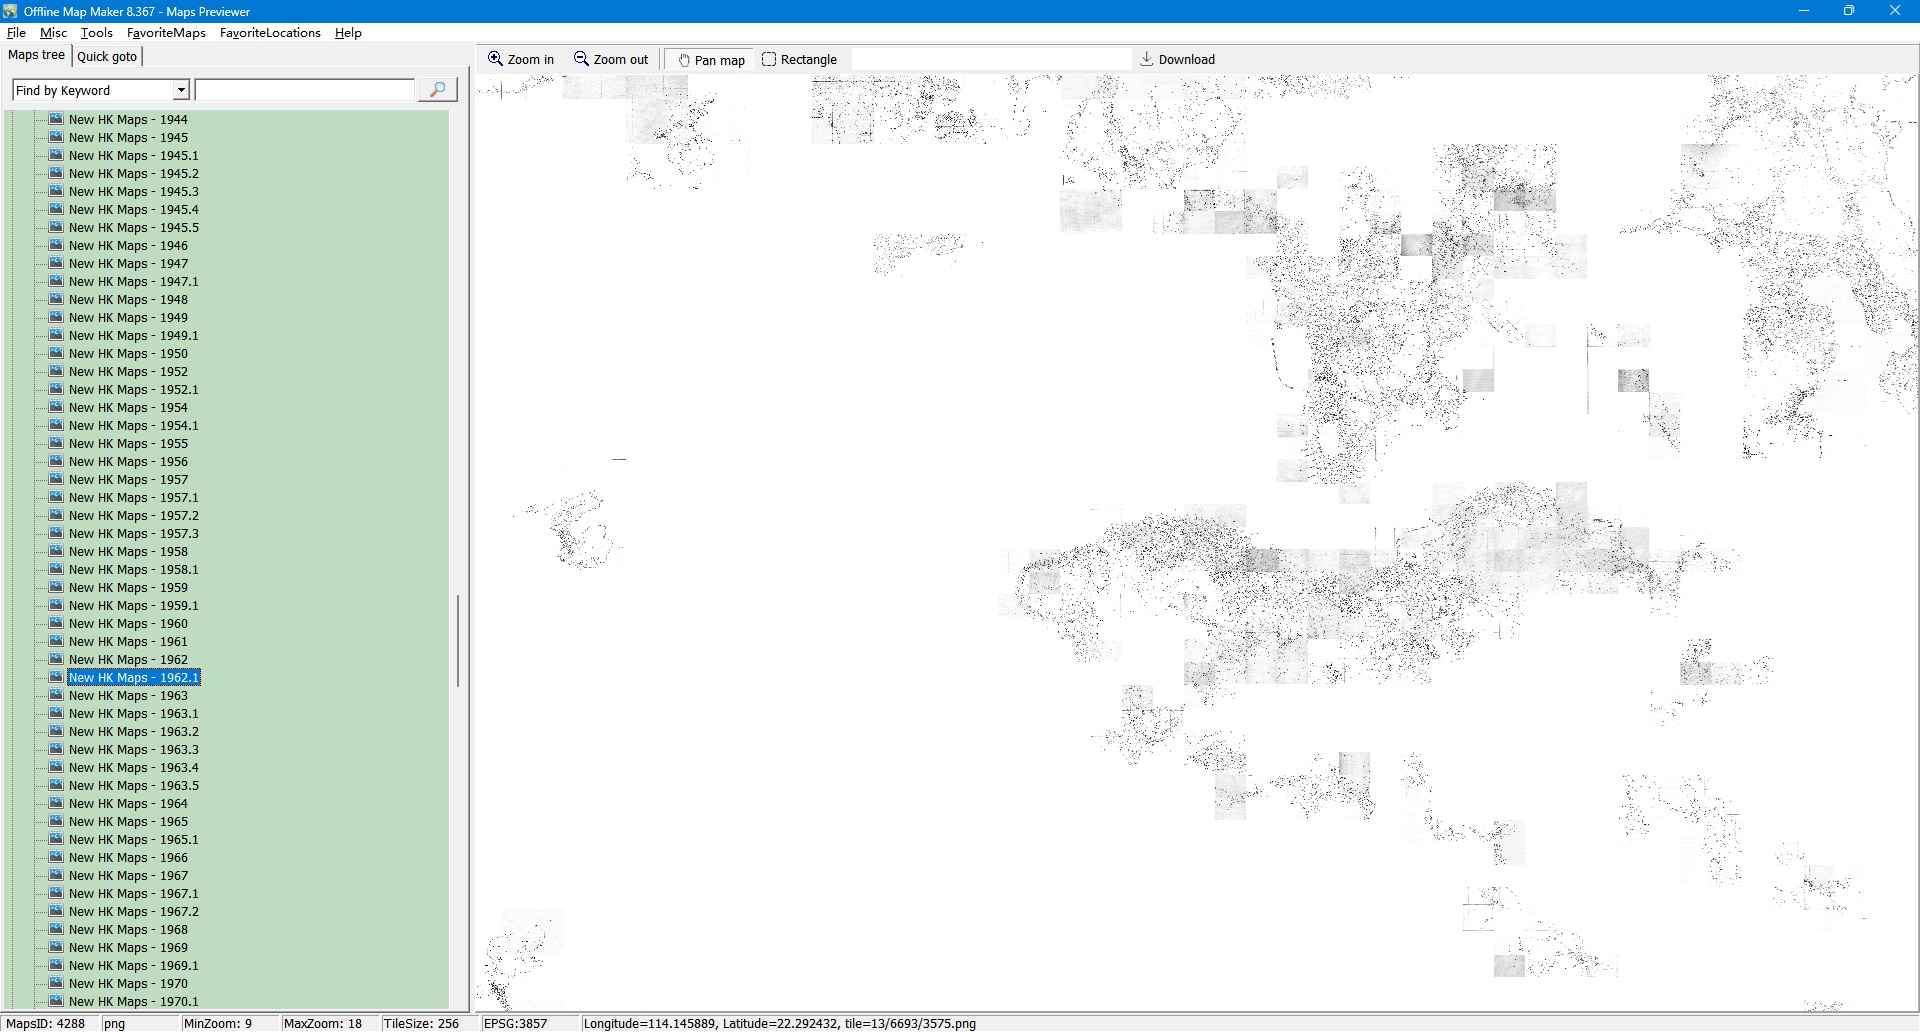1920x1032 pixels.
Task: Switch to the Quick goto tab
Action: coord(107,56)
